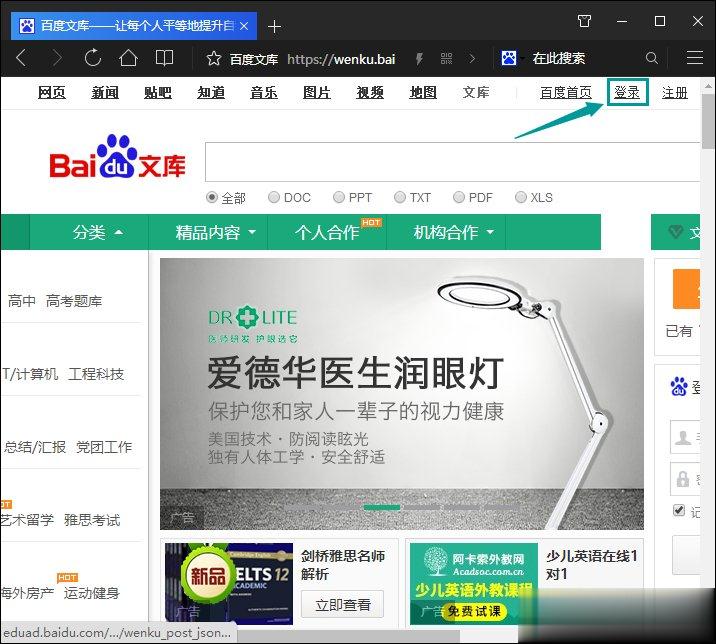Bookmark page with the star icon

[214, 58]
